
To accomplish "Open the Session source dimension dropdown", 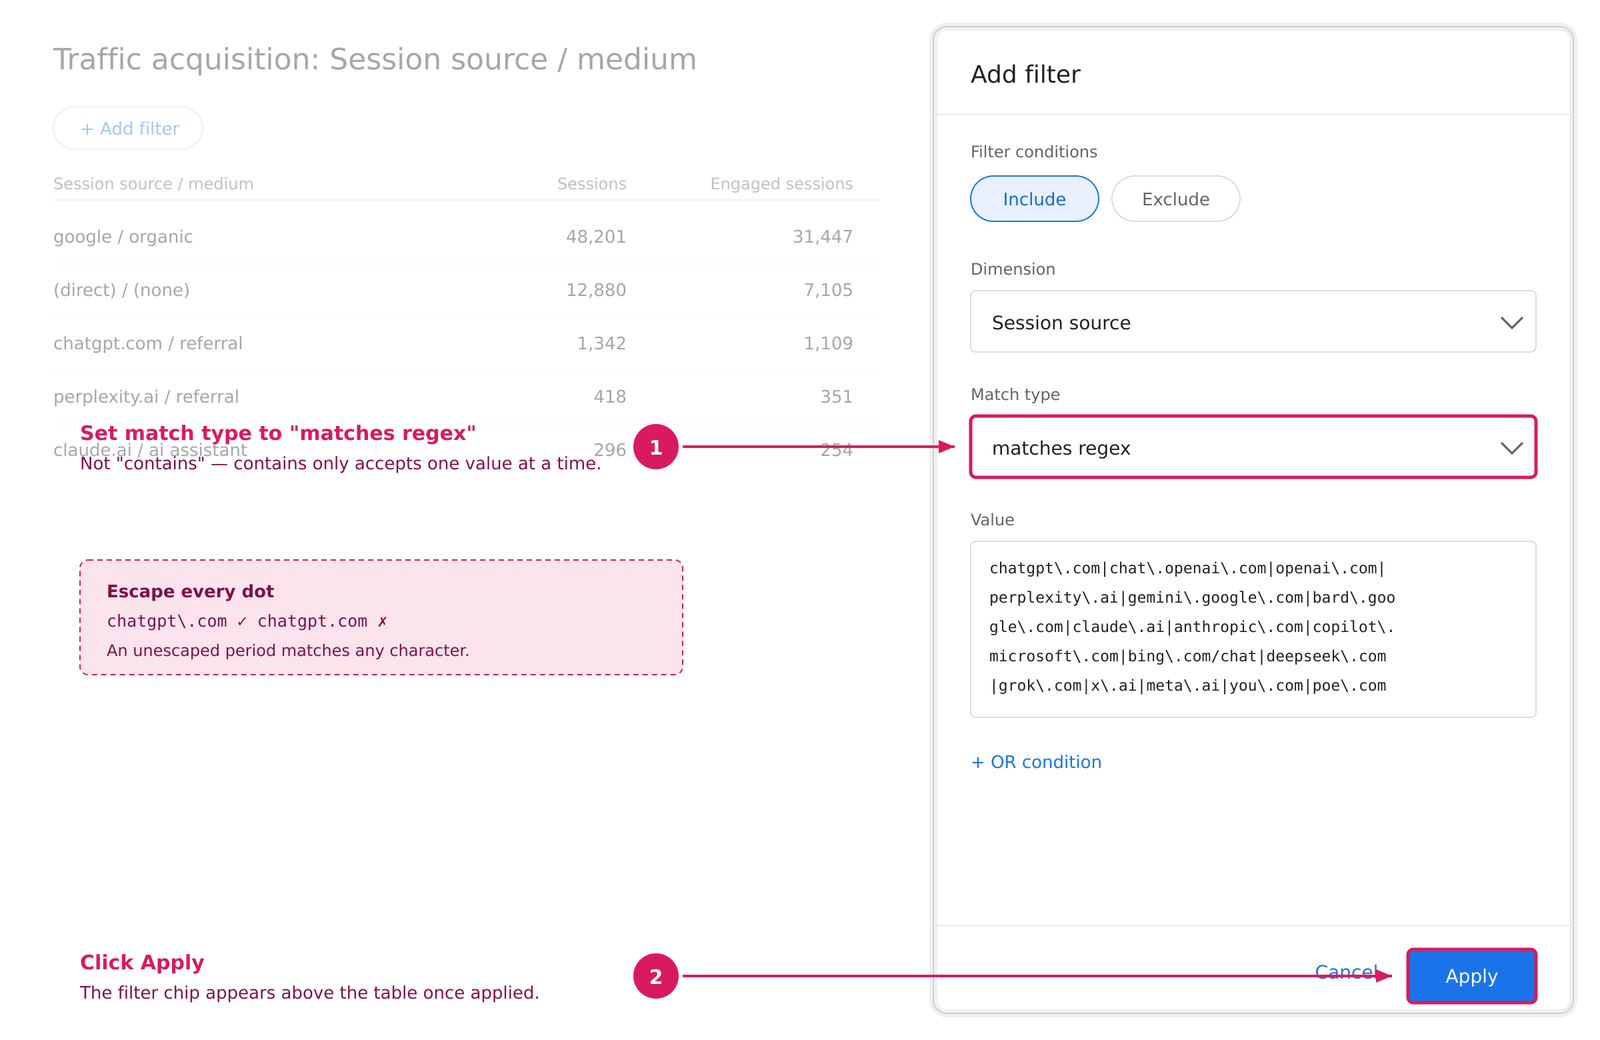I will tap(1252, 322).
